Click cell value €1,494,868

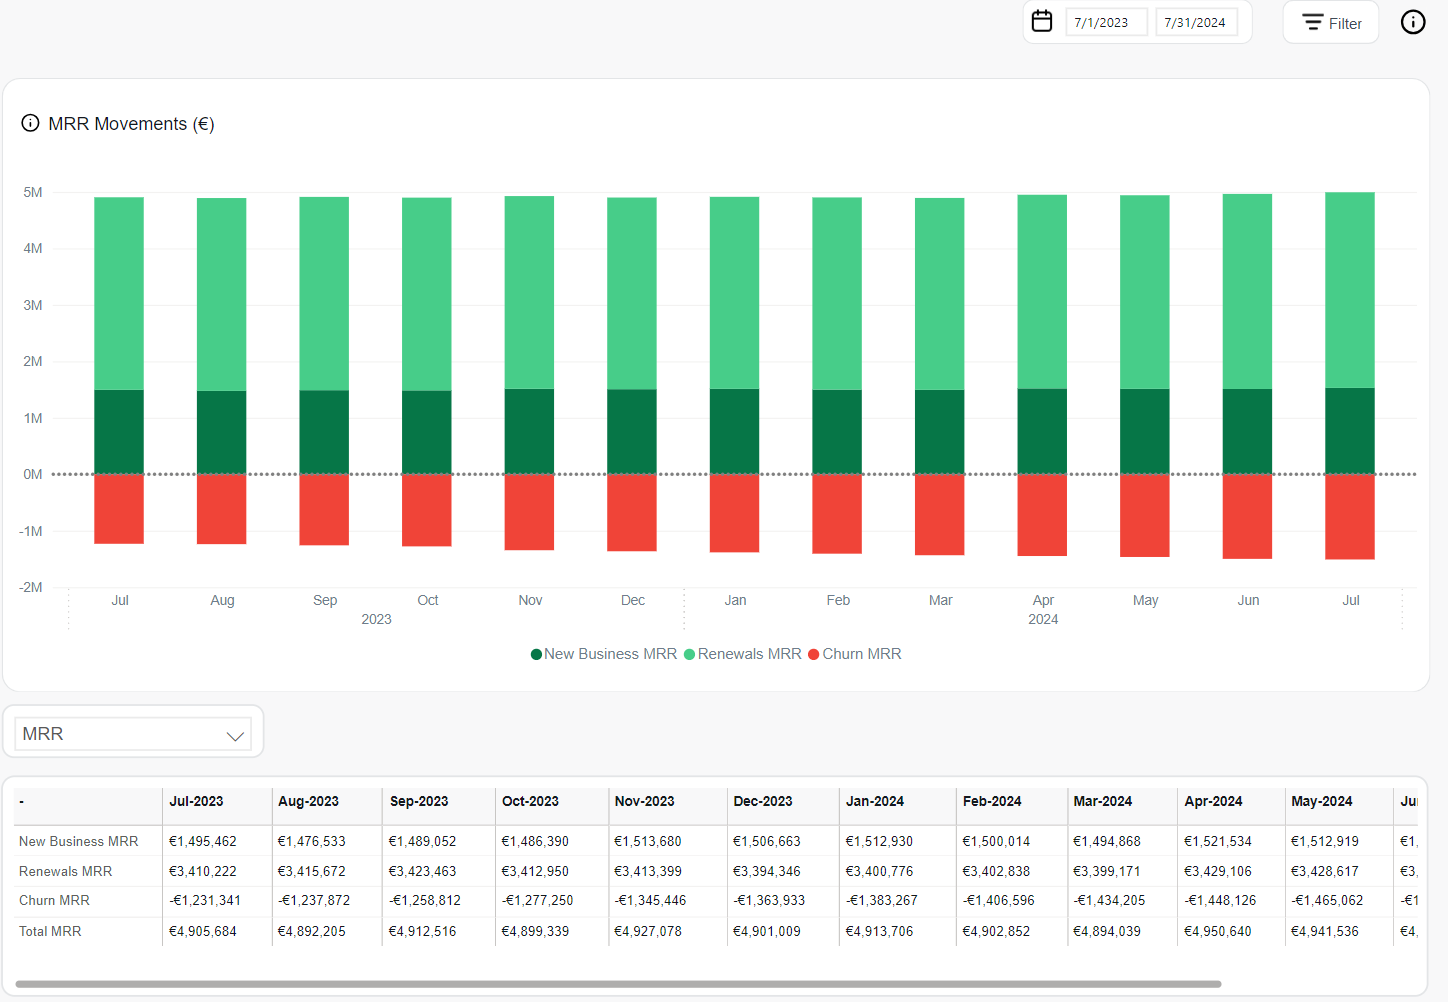pos(1106,841)
